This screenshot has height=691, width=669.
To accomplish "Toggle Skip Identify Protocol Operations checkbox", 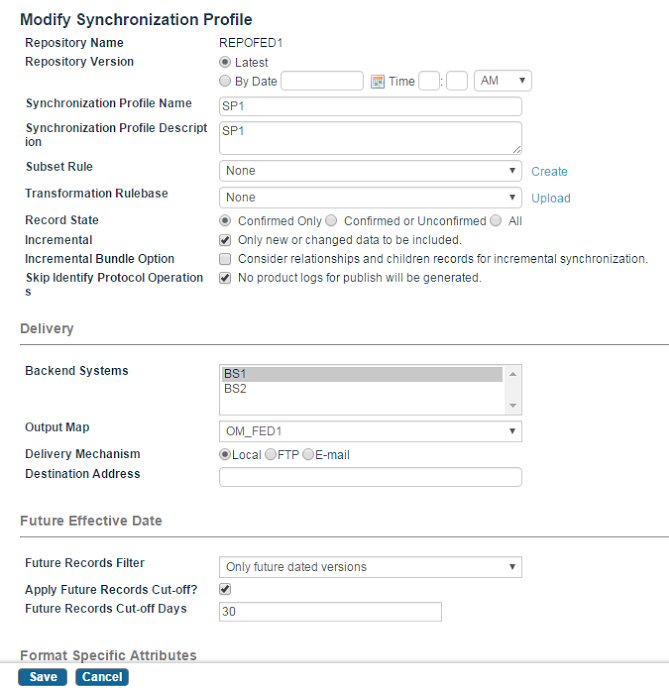I will click(x=225, y=278).
